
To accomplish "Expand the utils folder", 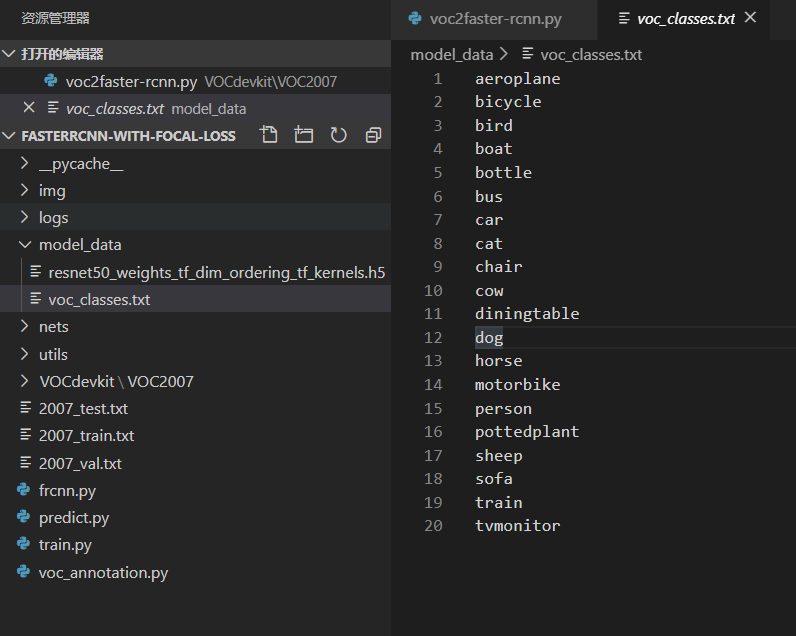I will point(24,353).
